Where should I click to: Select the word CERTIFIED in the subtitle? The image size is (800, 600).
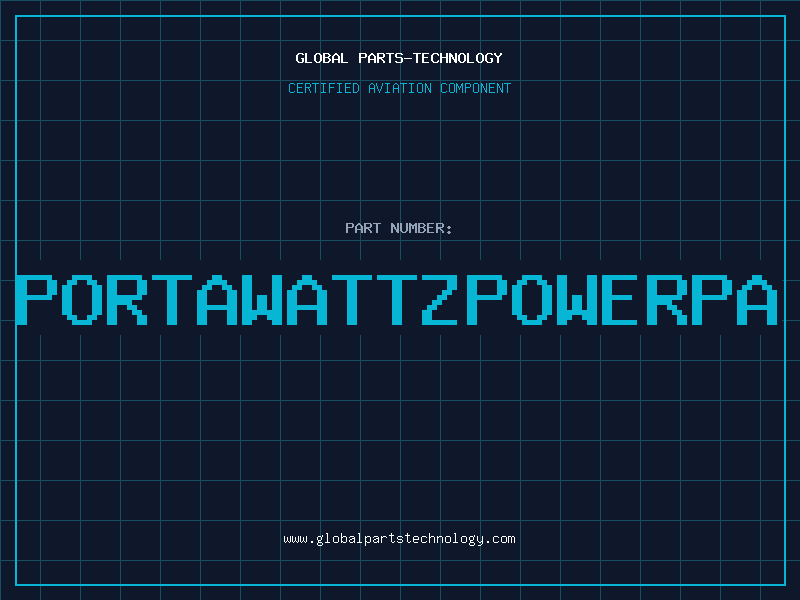coord(323,88)
